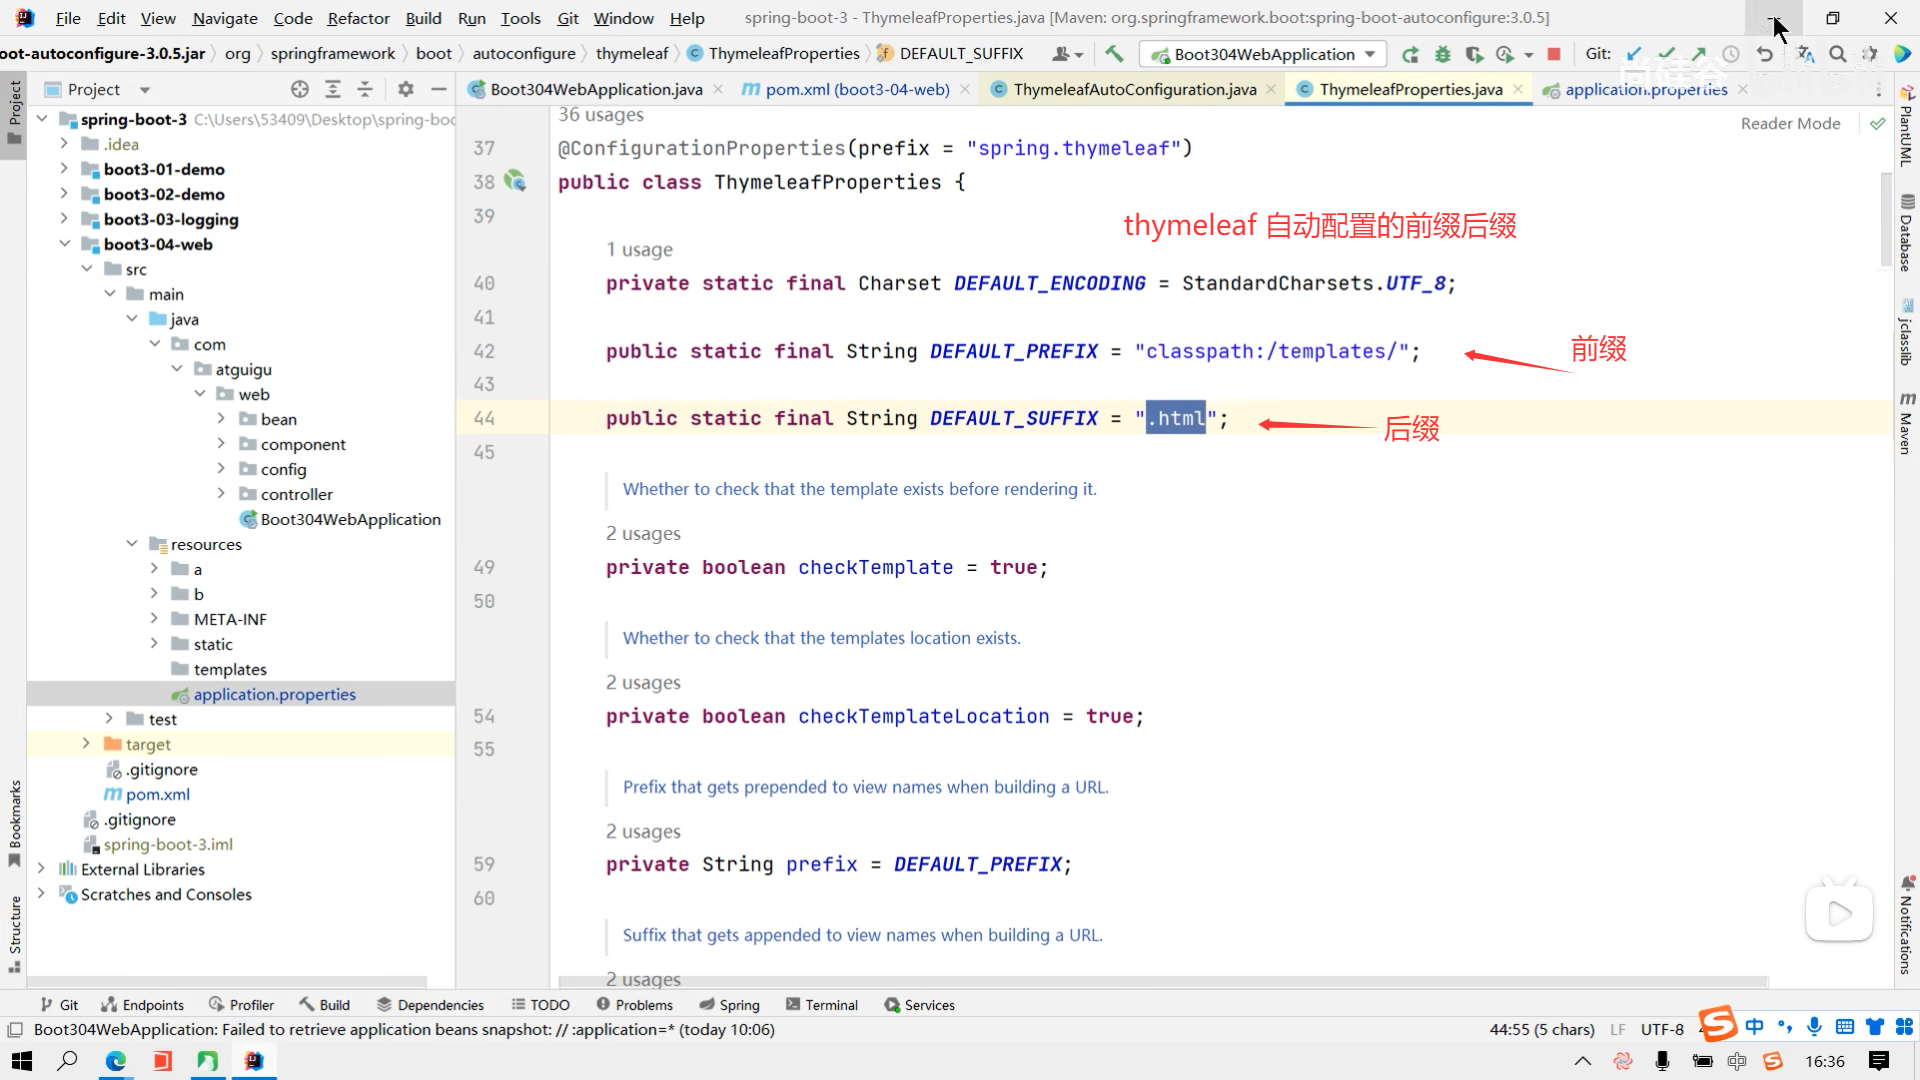This screenshot has width=1920, height=1080.
Task: Open the Terminal tool window
Action: (x=821, y=1005)
